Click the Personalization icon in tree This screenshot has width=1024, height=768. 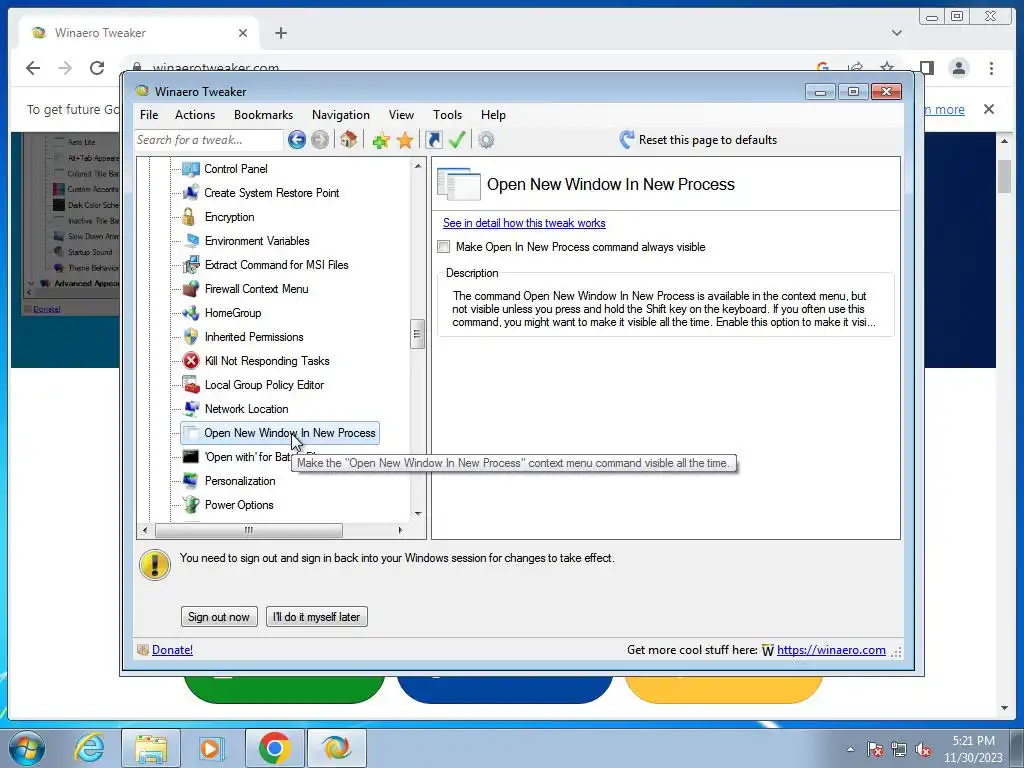[191, 481]
